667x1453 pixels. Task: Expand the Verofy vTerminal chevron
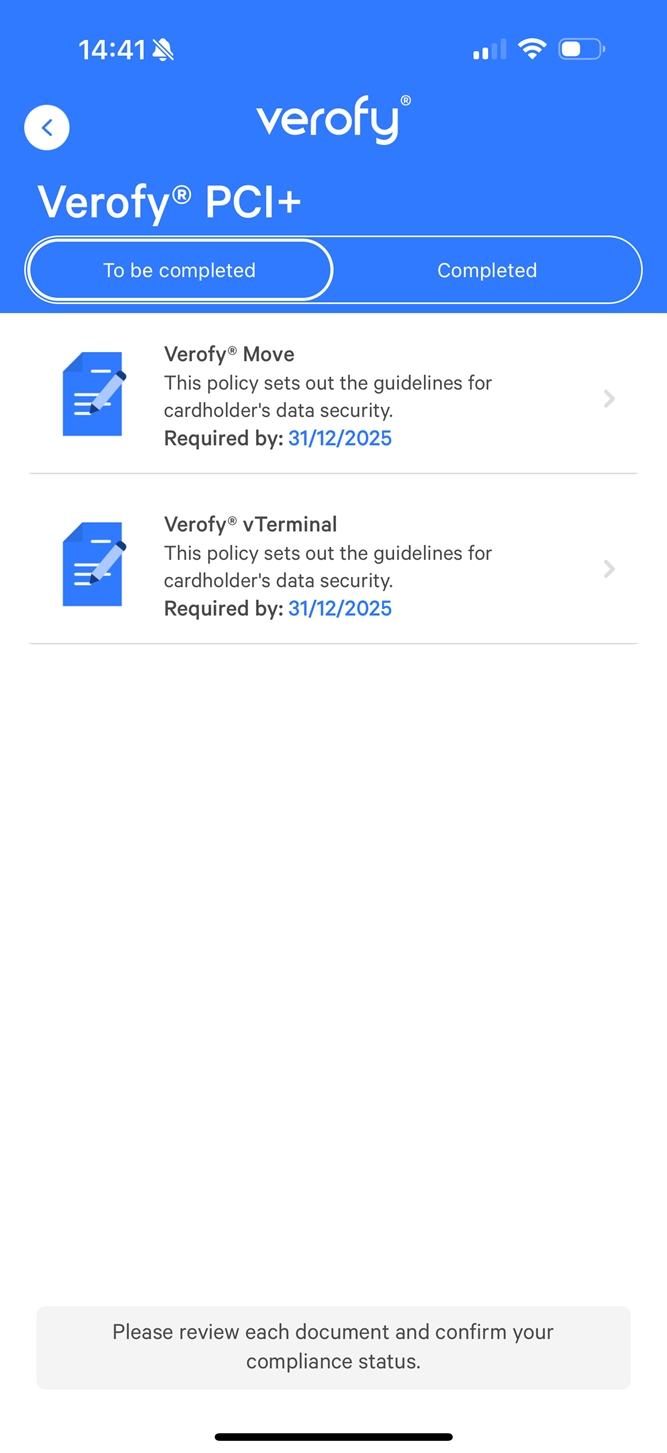click(609, 569)
